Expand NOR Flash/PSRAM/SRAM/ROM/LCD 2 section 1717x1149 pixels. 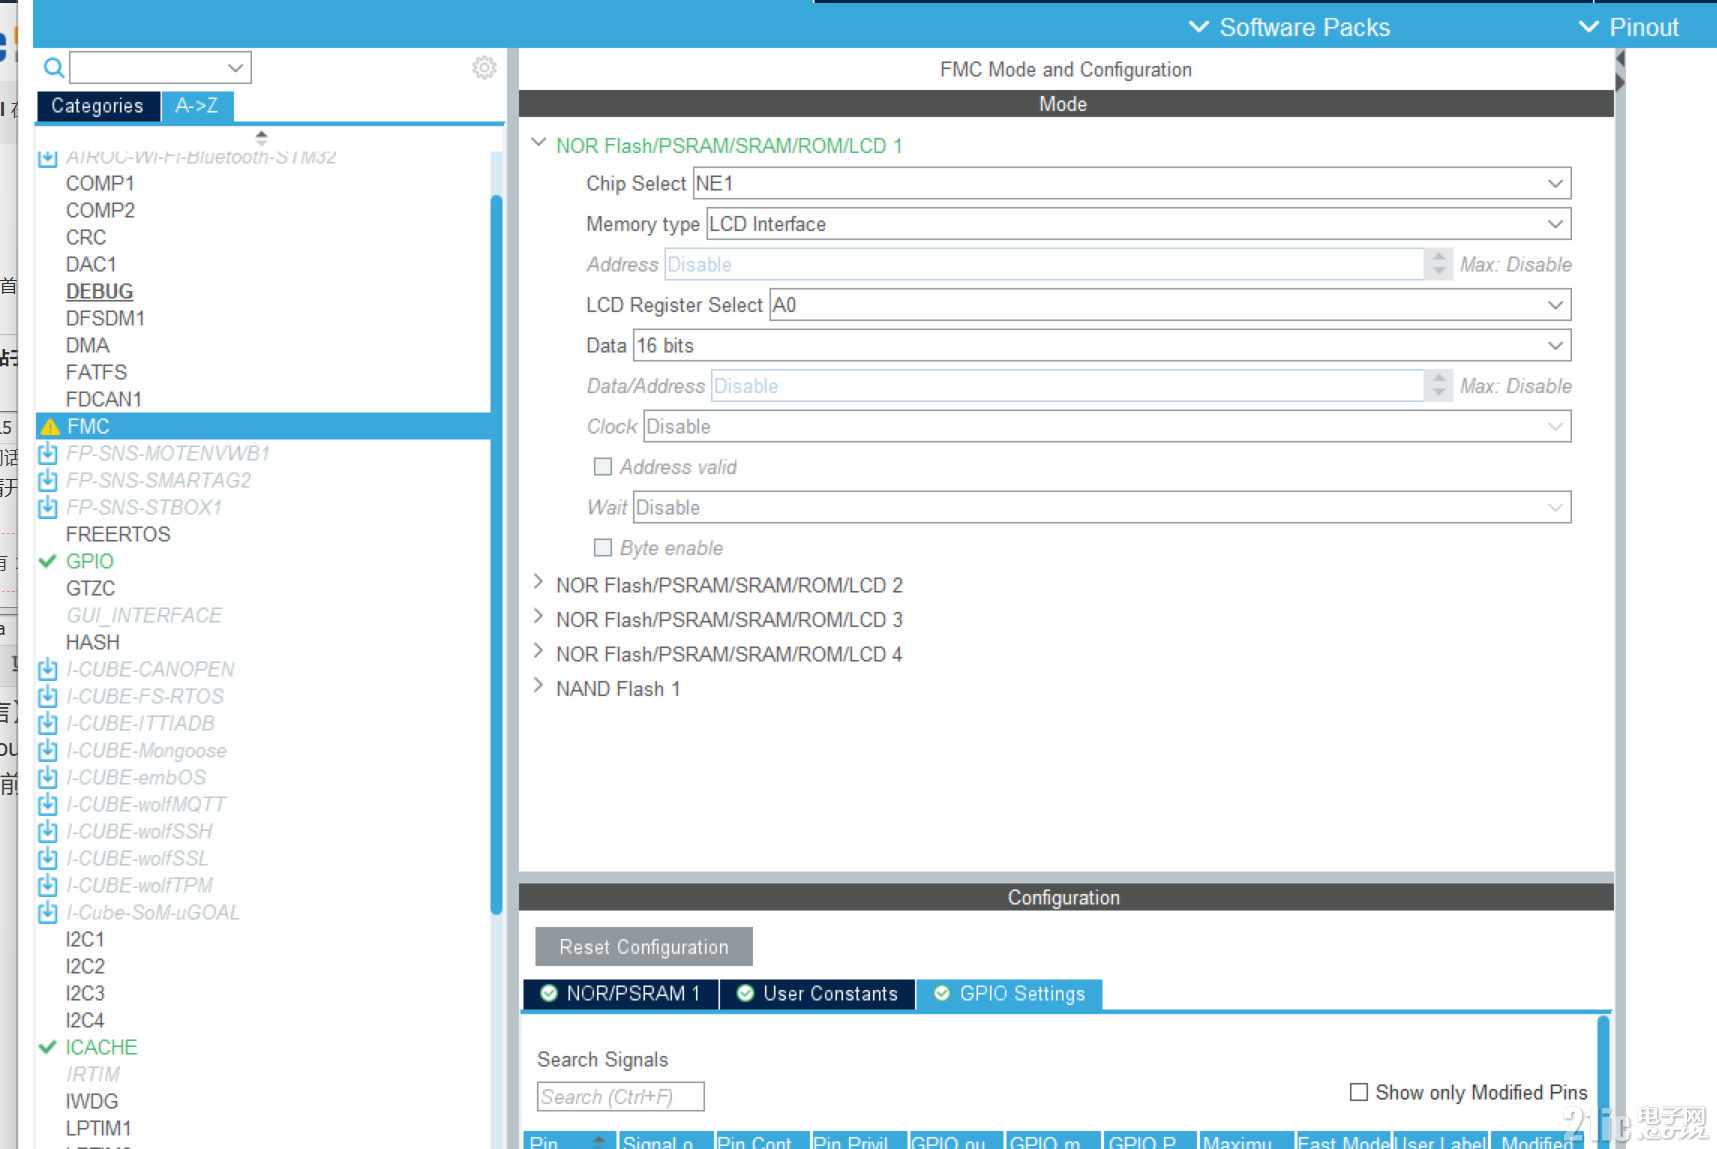tap(539, 583)
